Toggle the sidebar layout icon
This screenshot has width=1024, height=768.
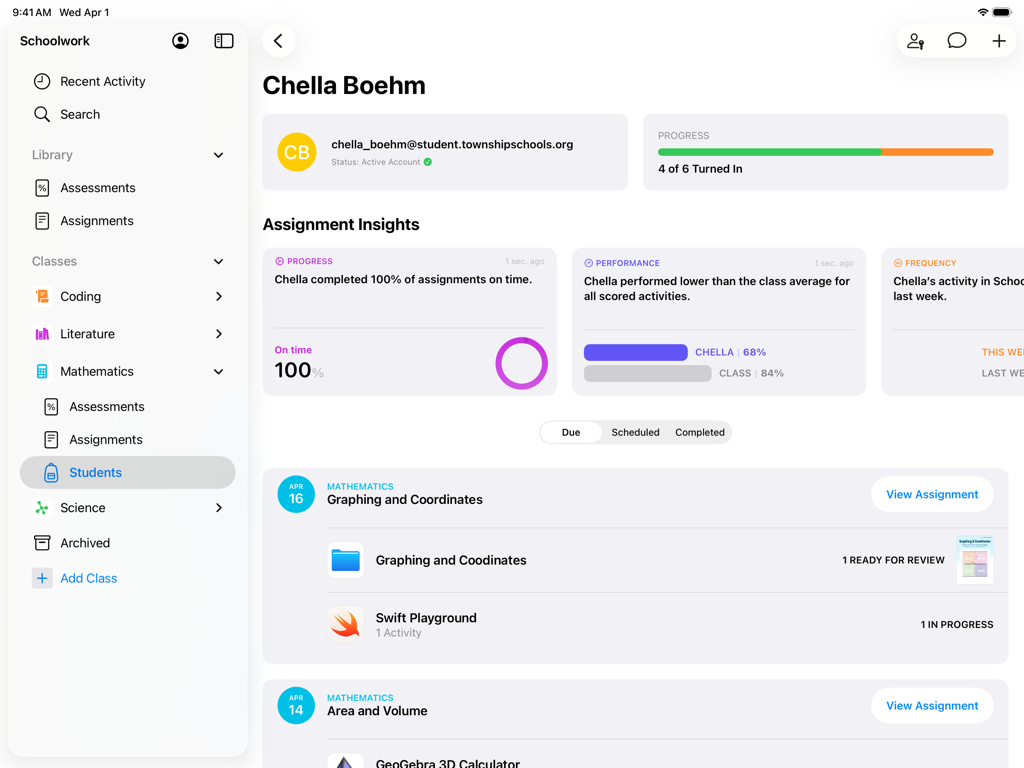click(223, 41)
